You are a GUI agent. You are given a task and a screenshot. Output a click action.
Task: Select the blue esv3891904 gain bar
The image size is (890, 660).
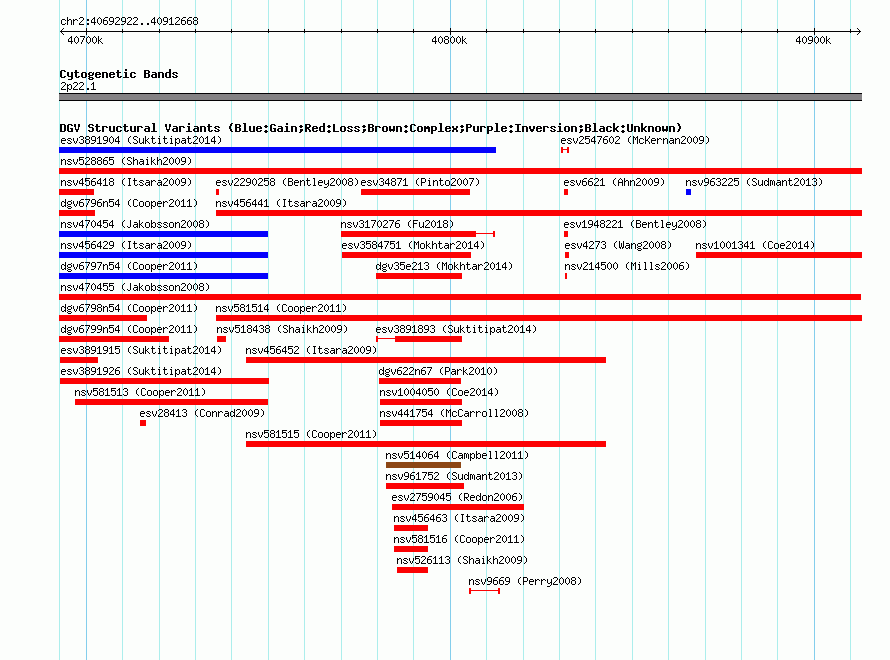[x=278, y=150]
